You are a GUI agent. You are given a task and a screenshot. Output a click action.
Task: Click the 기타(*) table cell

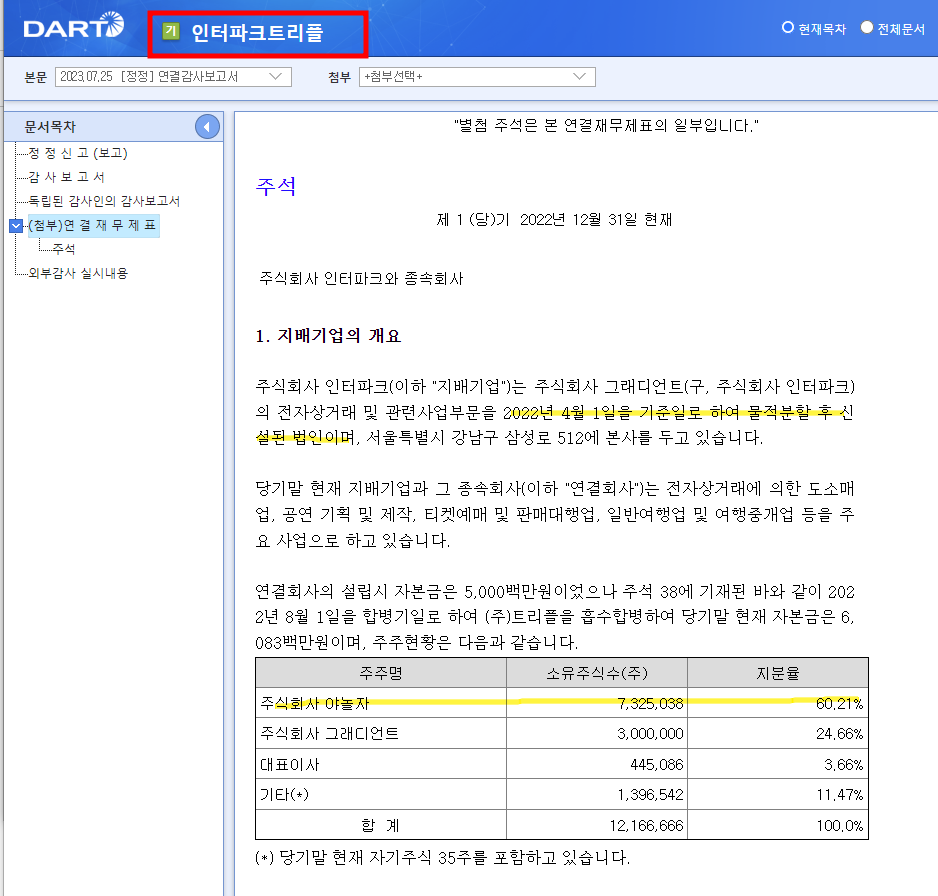coord(381,794)
